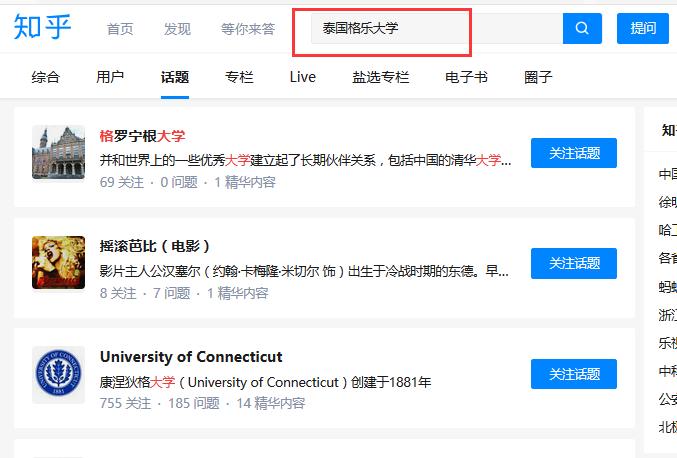Open the 格罗宁根大学 topic thumbnail
This screenshot has height=458, width=677.
[58, 152]
